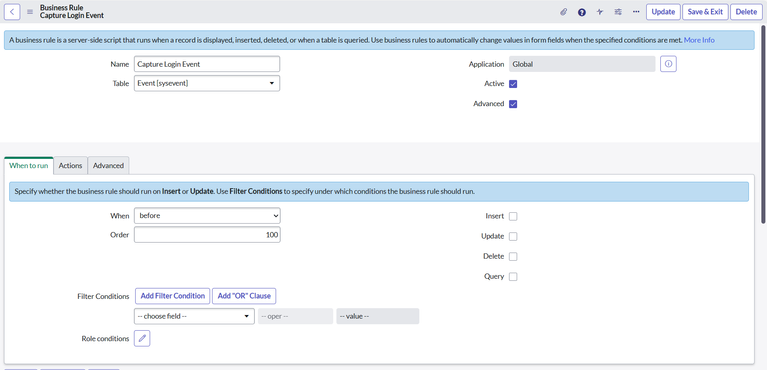This screenshot has width=767, height=370.
Task: Switch to the Actions tab
Action: tap(70, 165)
